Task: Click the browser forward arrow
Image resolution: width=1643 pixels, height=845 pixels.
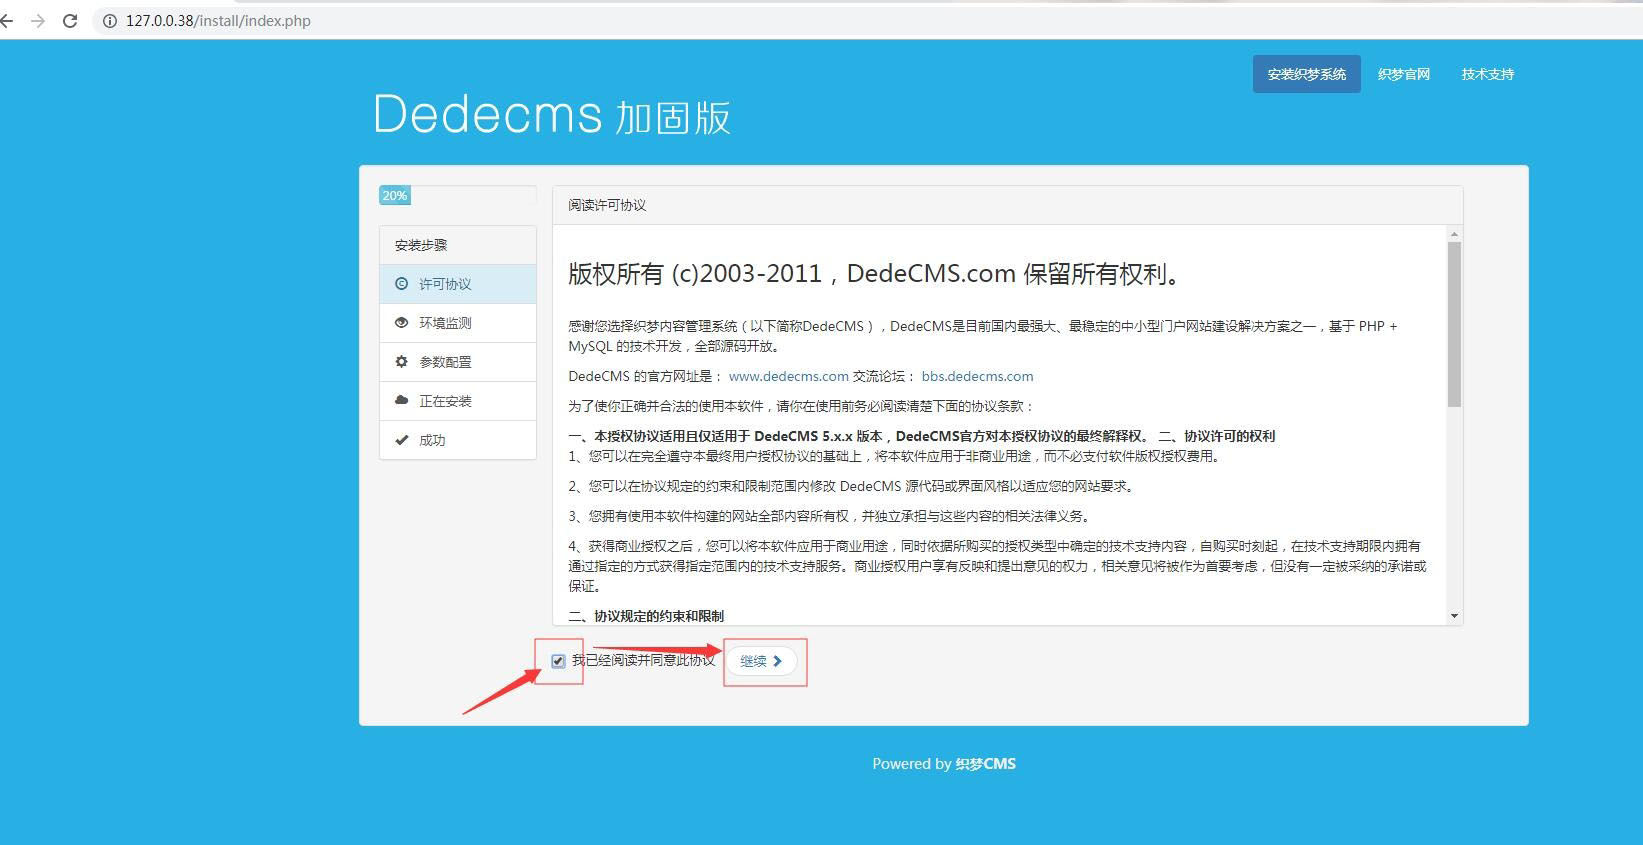Action: coord(38,21)
